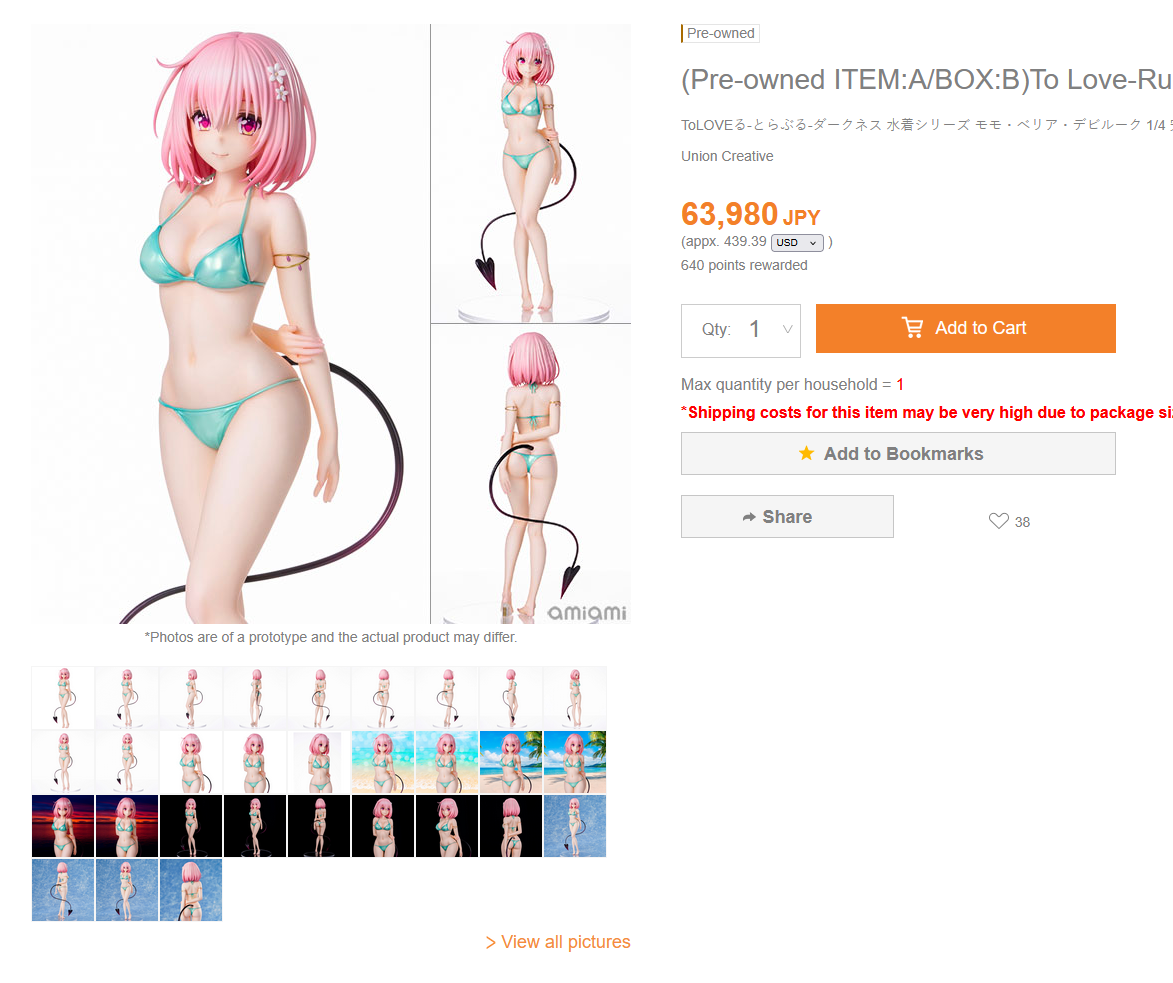Click the share arrow icon

point(749,517)
